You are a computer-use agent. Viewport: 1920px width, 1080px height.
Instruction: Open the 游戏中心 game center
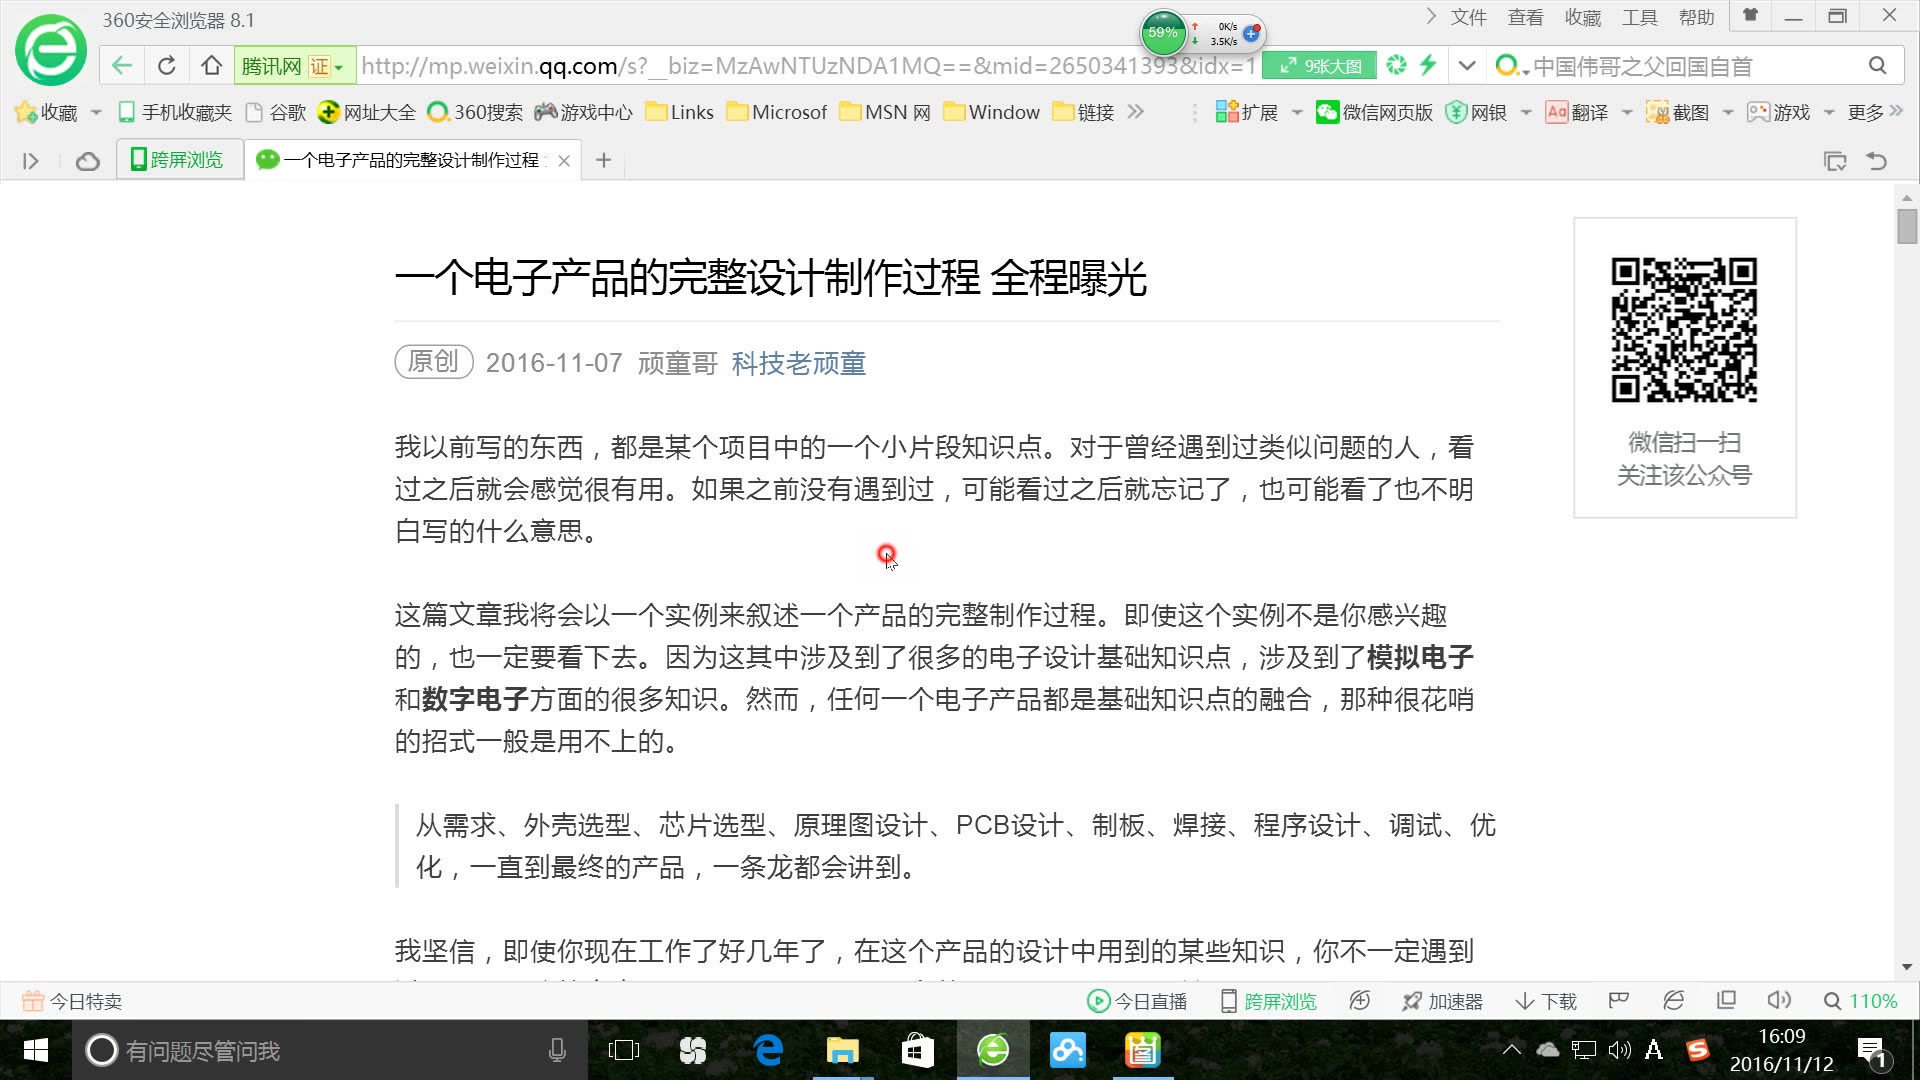tap(584, 112)
